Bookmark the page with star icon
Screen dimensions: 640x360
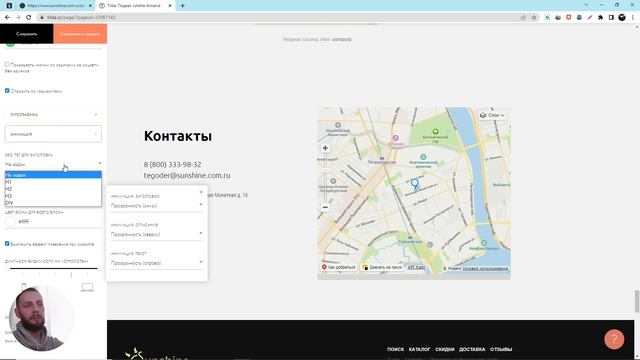tap(534, 18)
